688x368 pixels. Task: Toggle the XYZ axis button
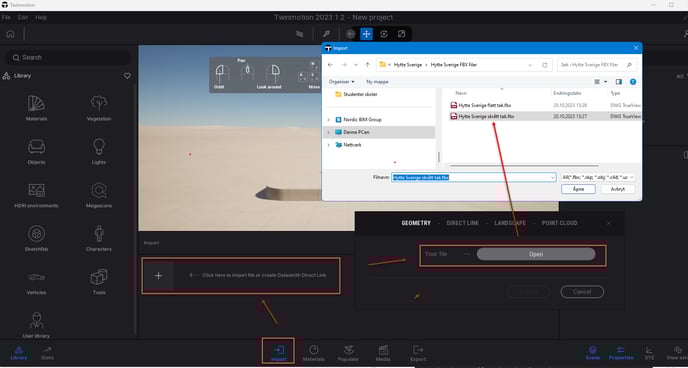[x=649, y=353]
